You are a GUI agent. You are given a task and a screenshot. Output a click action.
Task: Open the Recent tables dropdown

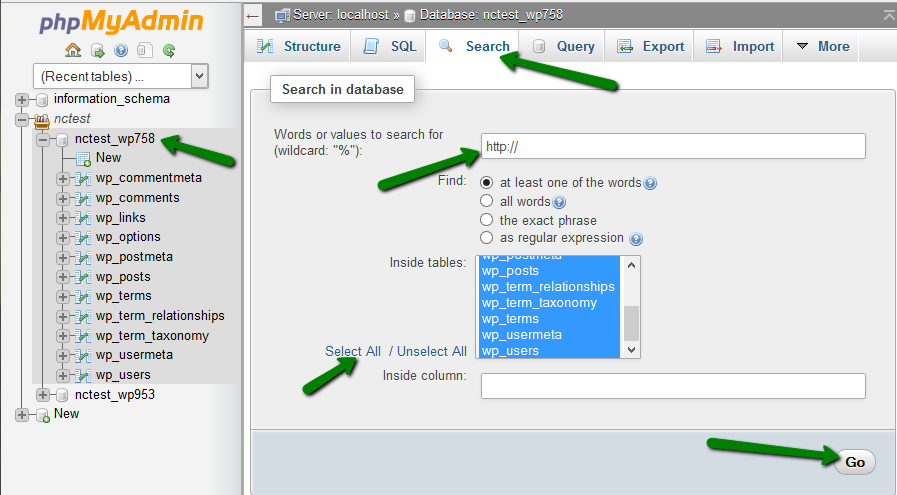pyautogui.click(x=121, y=76)
